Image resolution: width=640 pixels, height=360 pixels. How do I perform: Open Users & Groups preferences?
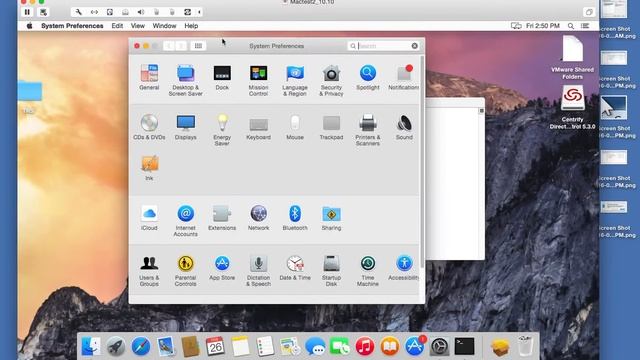click(x=149, y=270)
